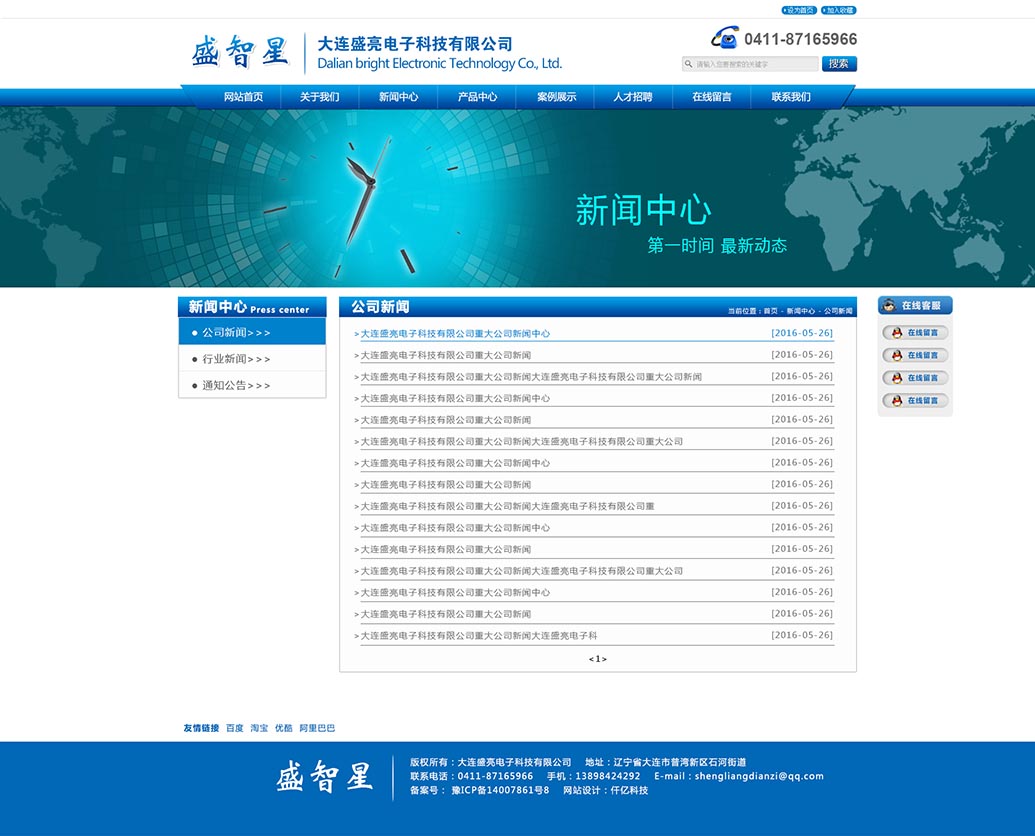Go to 产品中心 in the navigation bar
This screenshot has width=1035, height=836.
coord(477,97)
